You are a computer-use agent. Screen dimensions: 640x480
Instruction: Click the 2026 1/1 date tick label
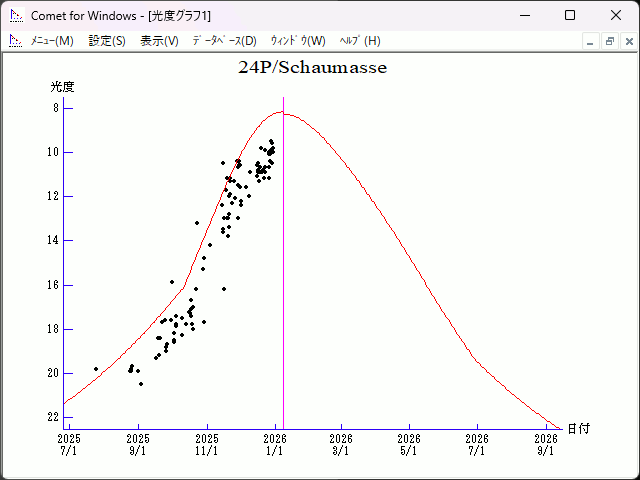tap(275, 444)
